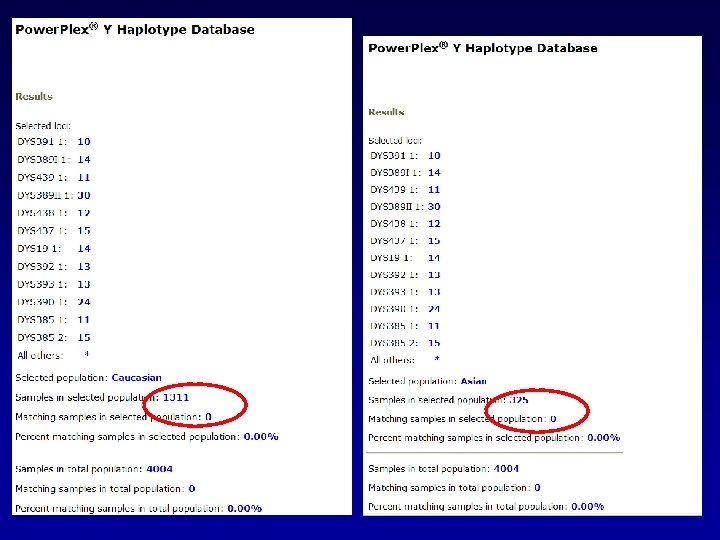Select the DYS390 value 24 in the Asian panel
This screenshot has width=720, height=540.
coord(434,309)
